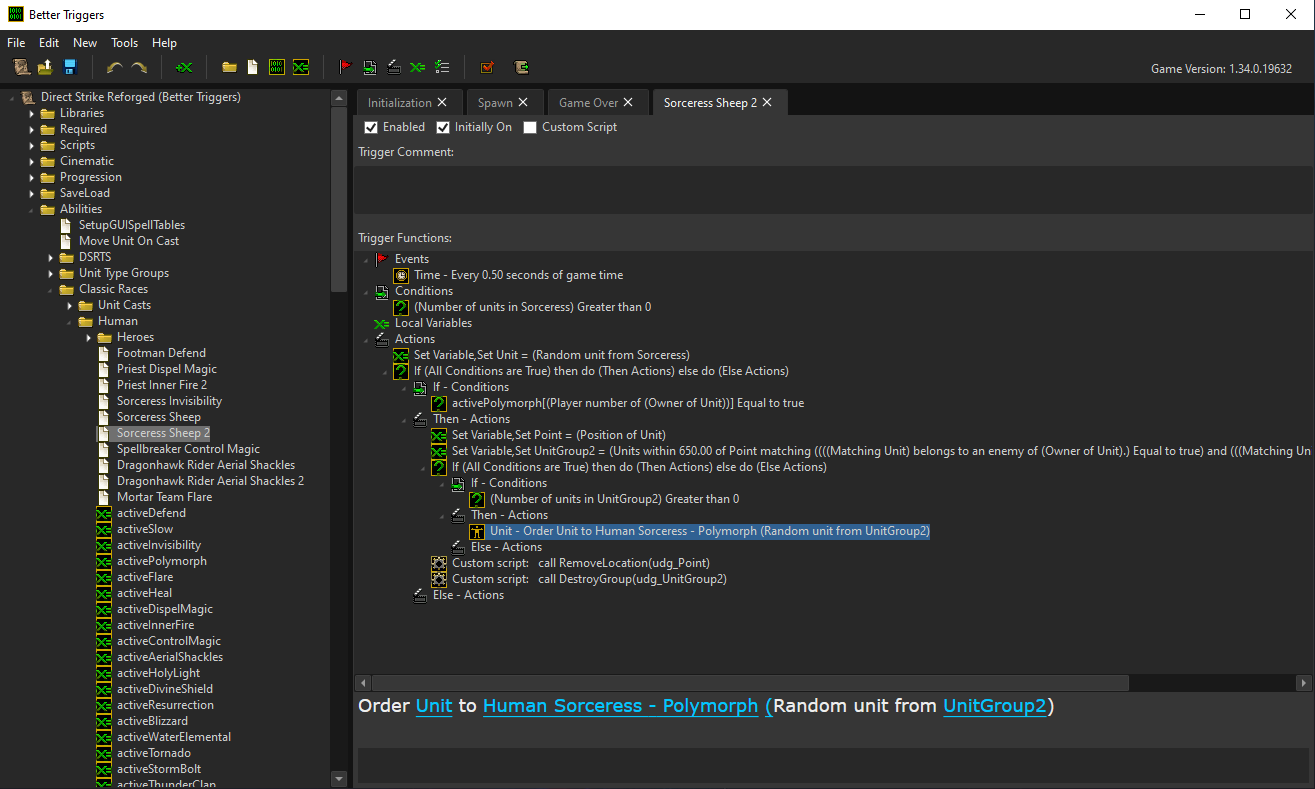The image size is (1315, 789).
Task: Click the New Folder toolbar icon
Action: click(x=229, y=67)
